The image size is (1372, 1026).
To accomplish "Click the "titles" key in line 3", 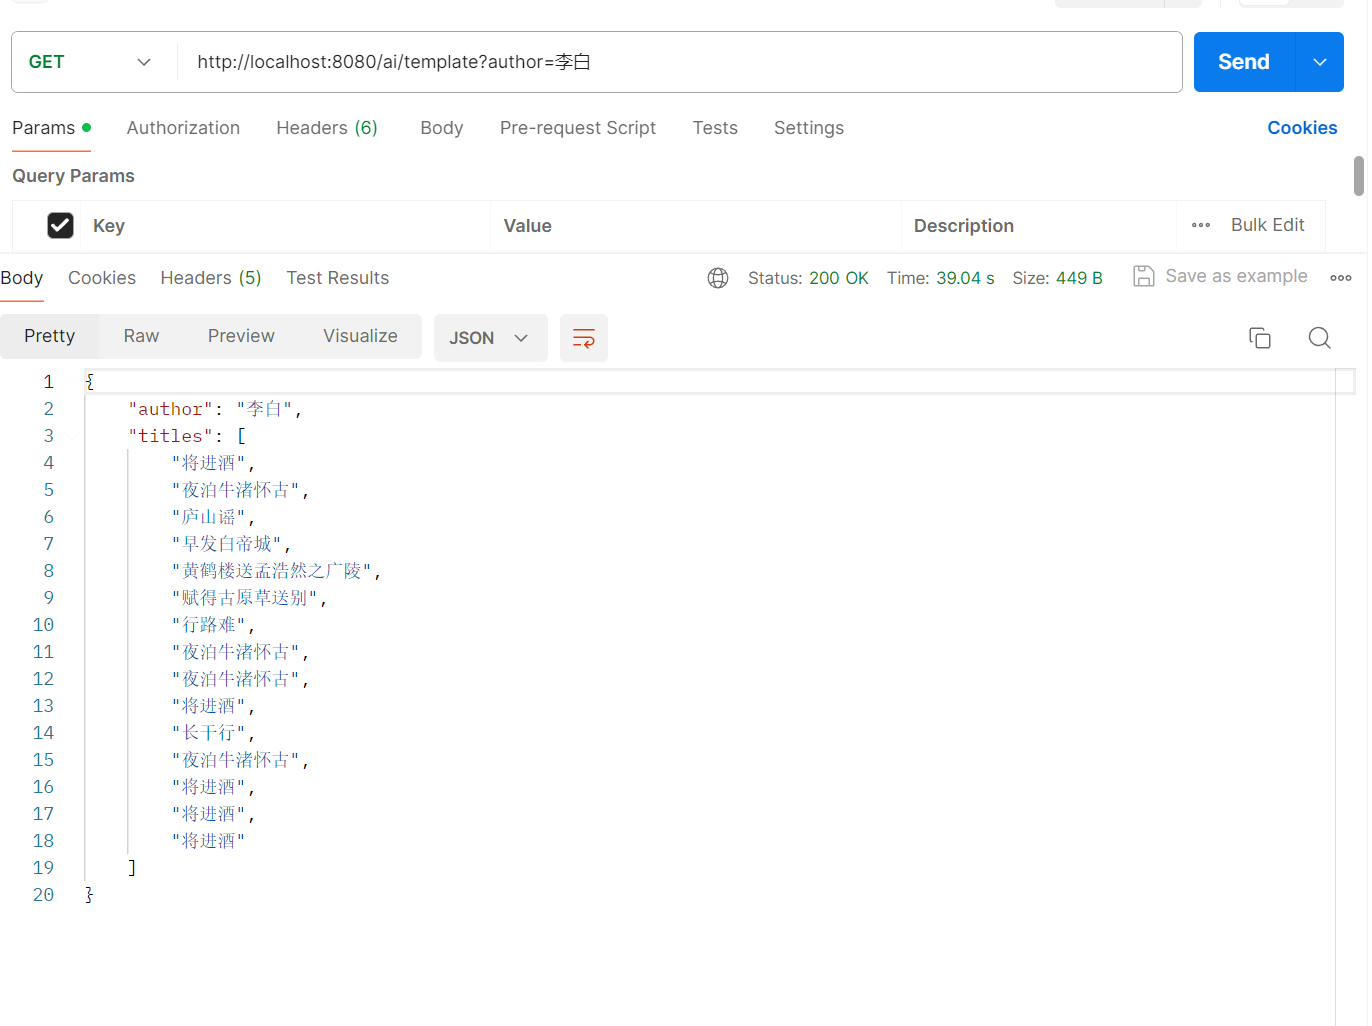I will point(170,436).
